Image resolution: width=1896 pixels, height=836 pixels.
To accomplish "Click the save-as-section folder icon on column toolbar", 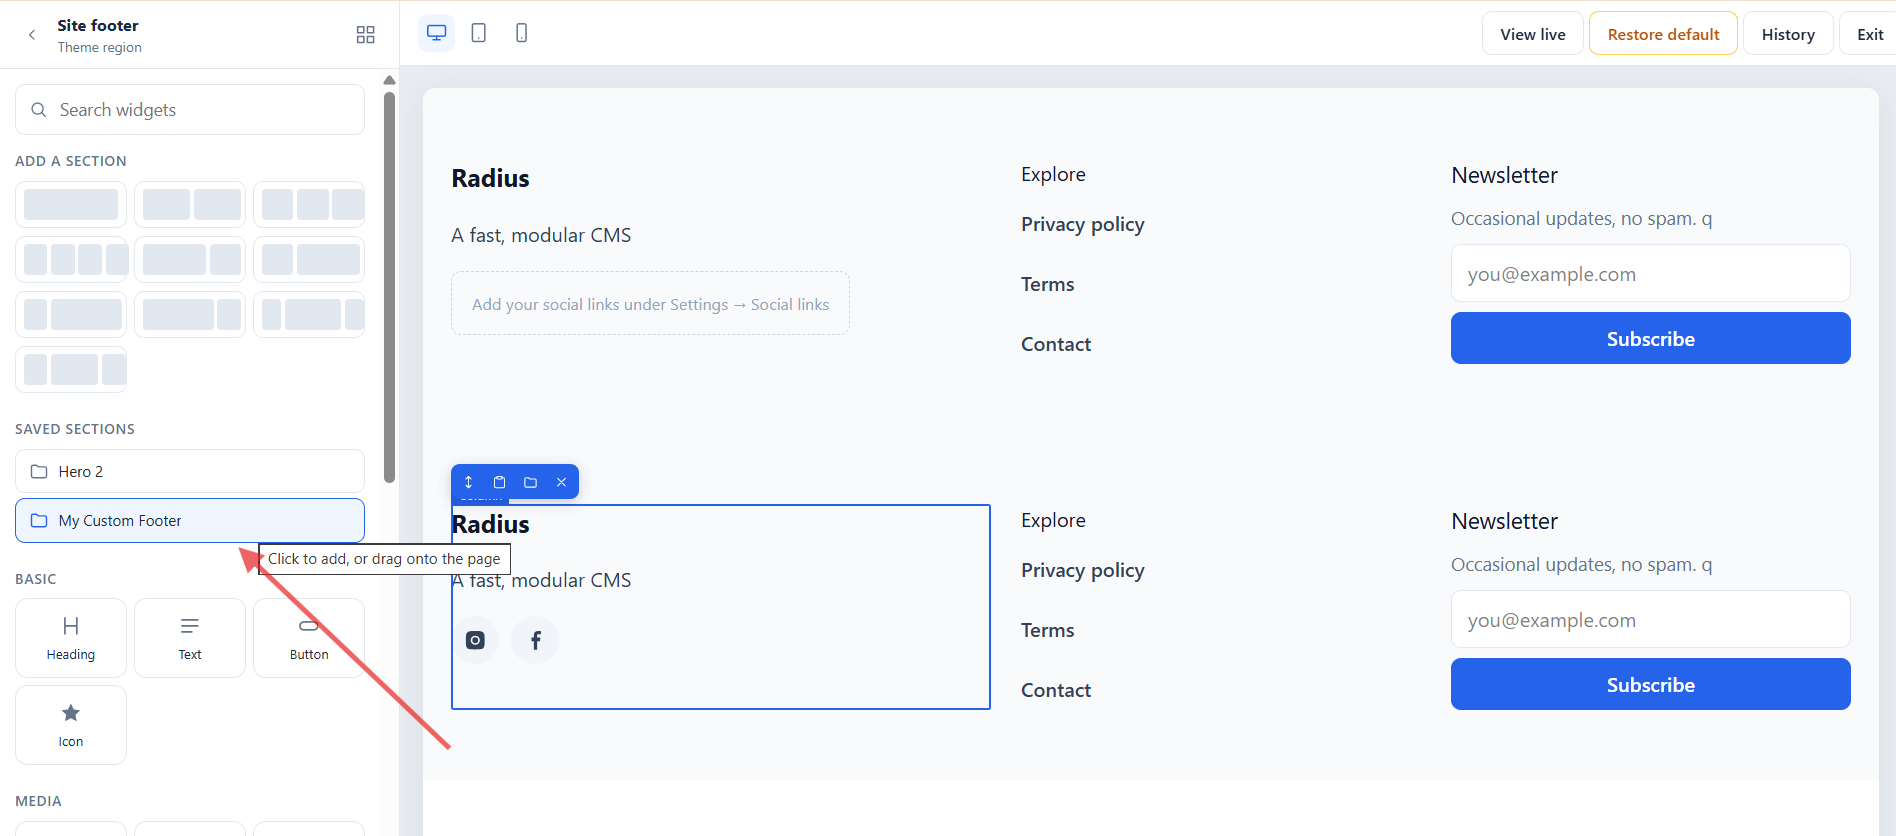I will [x=530, y=482].
